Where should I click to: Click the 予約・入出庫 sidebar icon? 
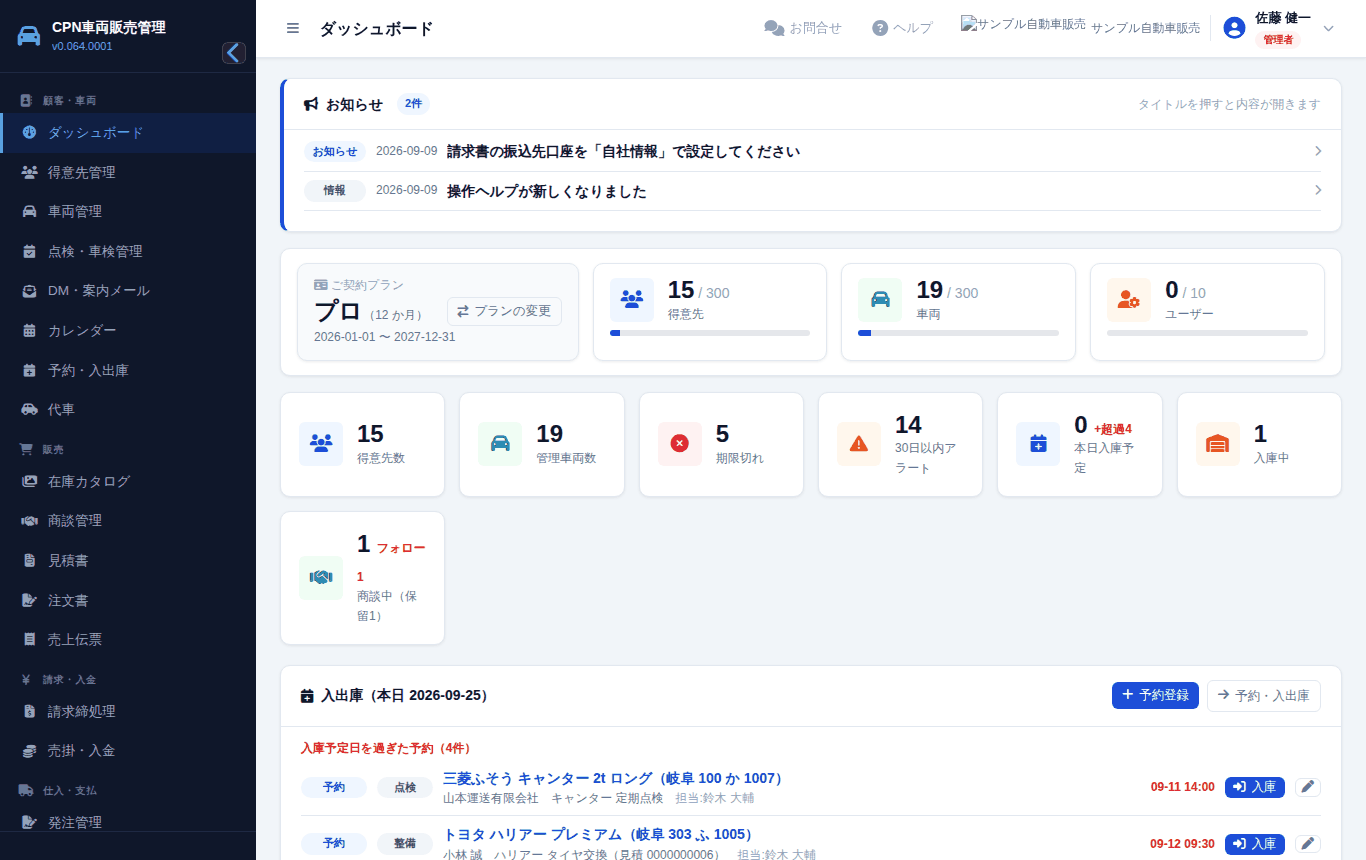pos(29,370)
